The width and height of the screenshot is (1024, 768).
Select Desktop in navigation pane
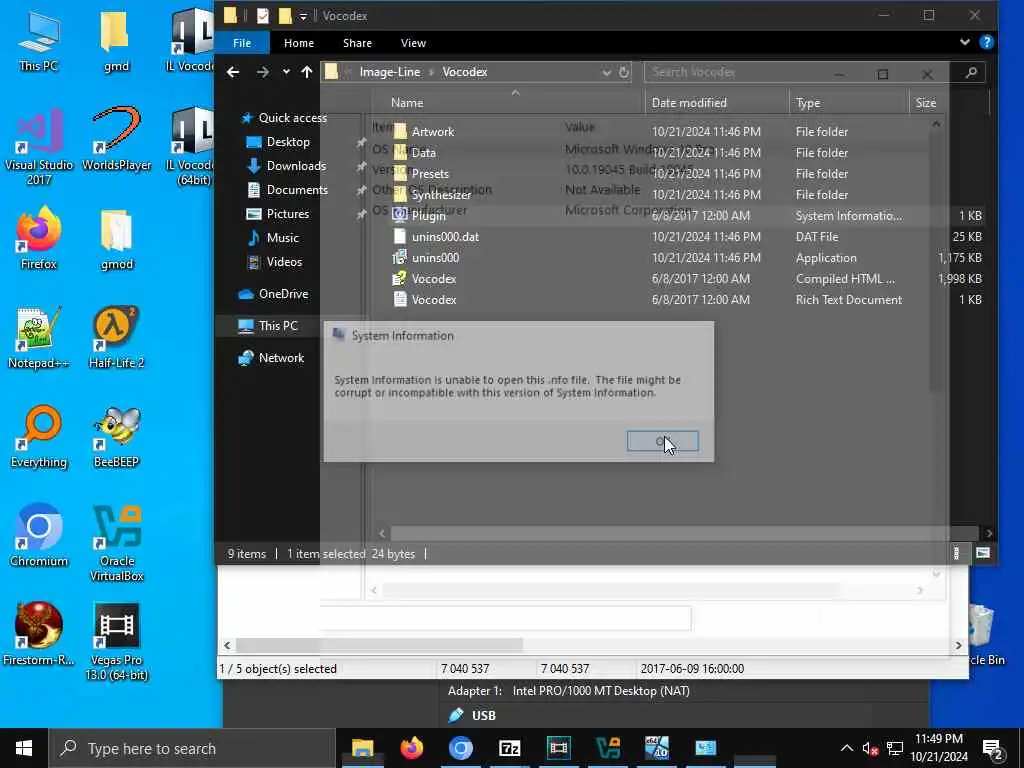279,142
